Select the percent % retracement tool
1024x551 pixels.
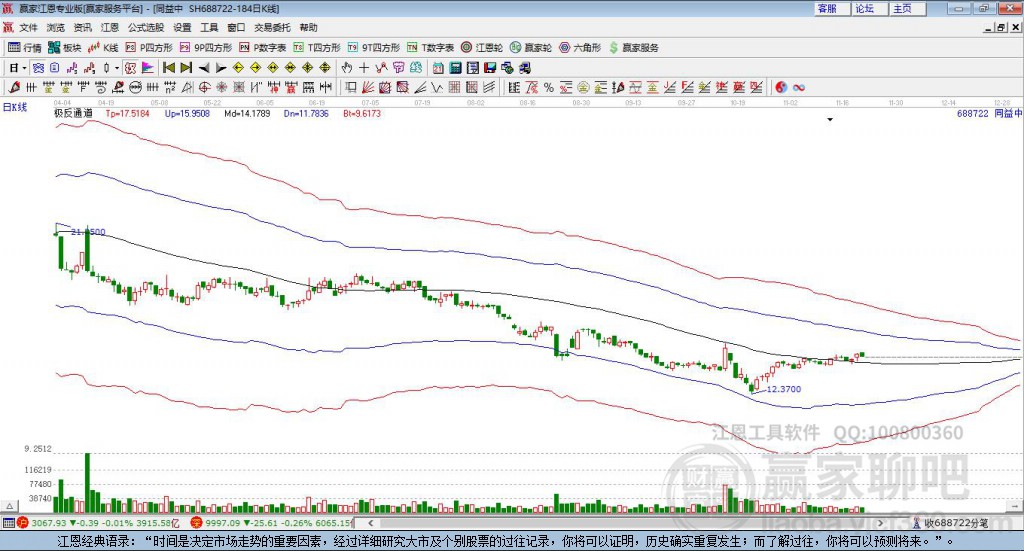(x=549, y=87)
